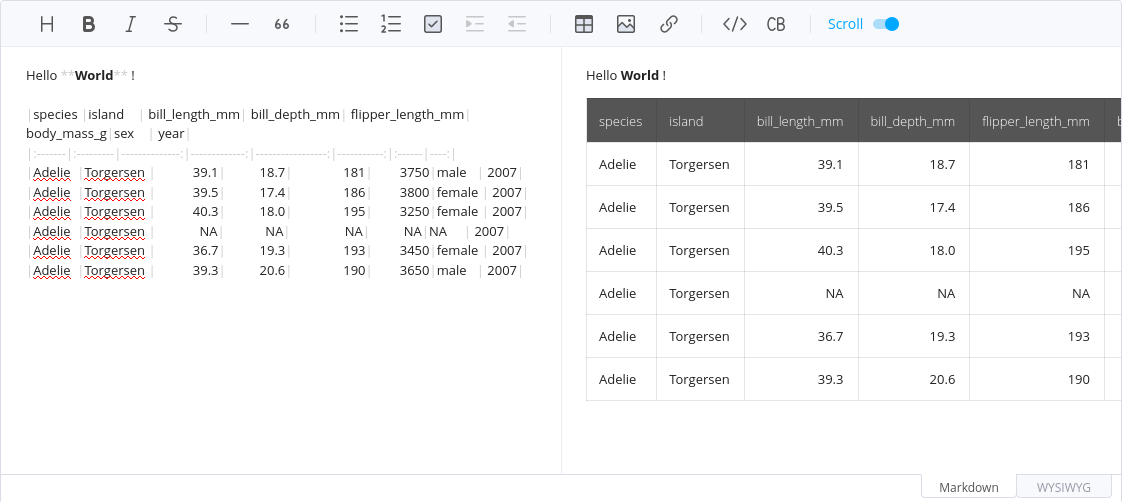Toggle the Scroll sync switch

click(886, 24)
